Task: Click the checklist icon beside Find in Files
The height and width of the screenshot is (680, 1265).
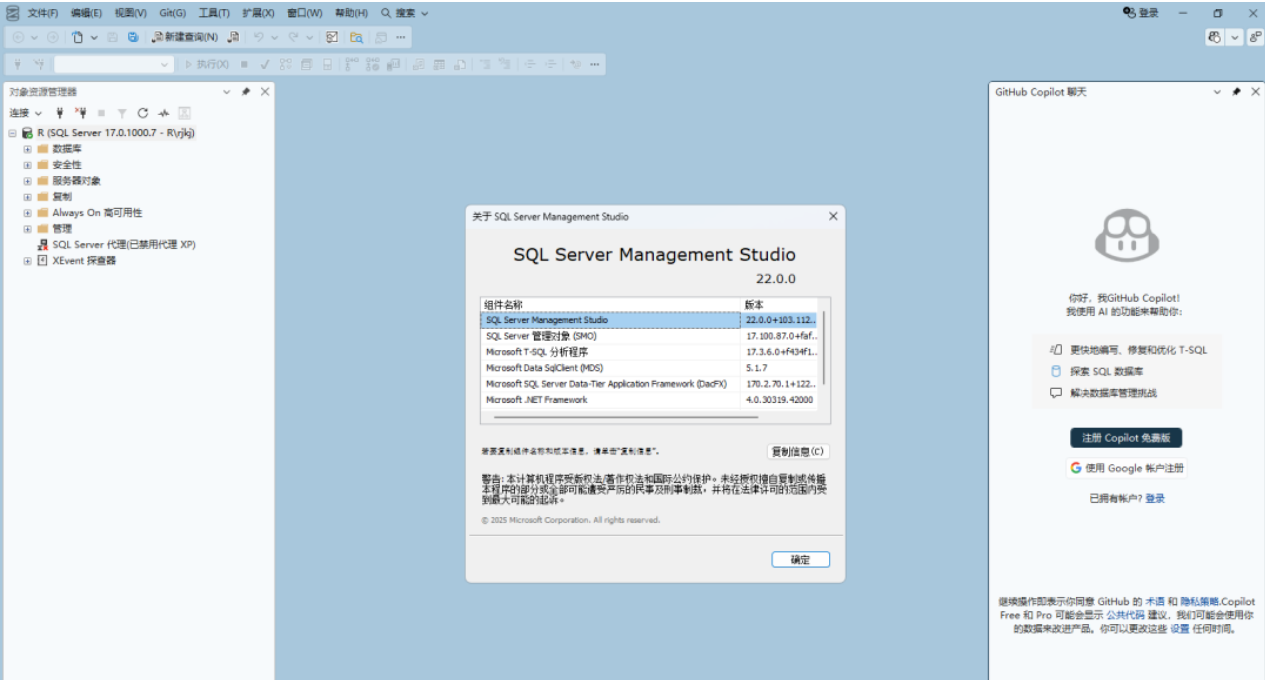Action: pos(332,37)
